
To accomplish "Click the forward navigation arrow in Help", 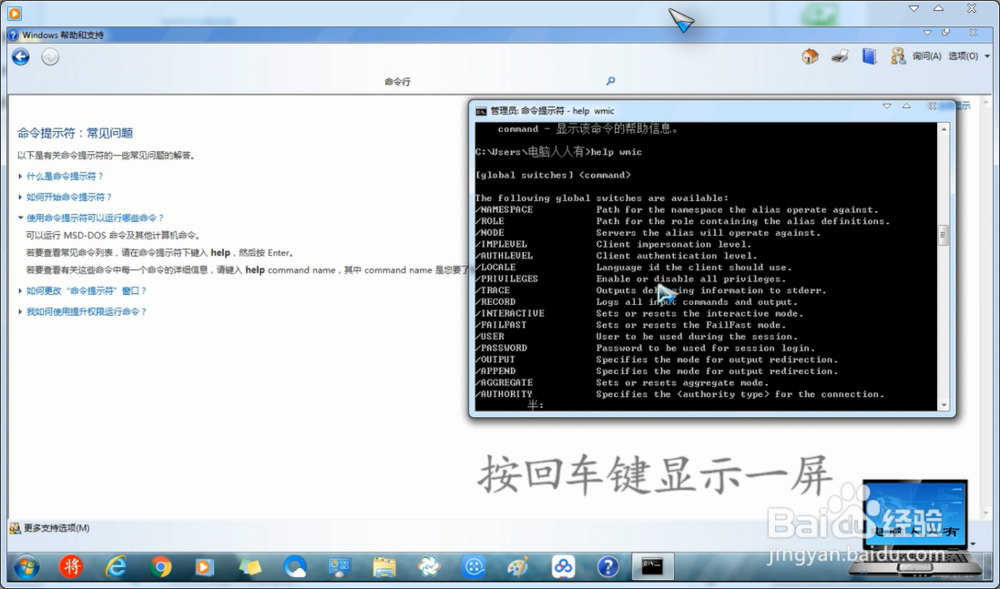I will tap(50, 57).
